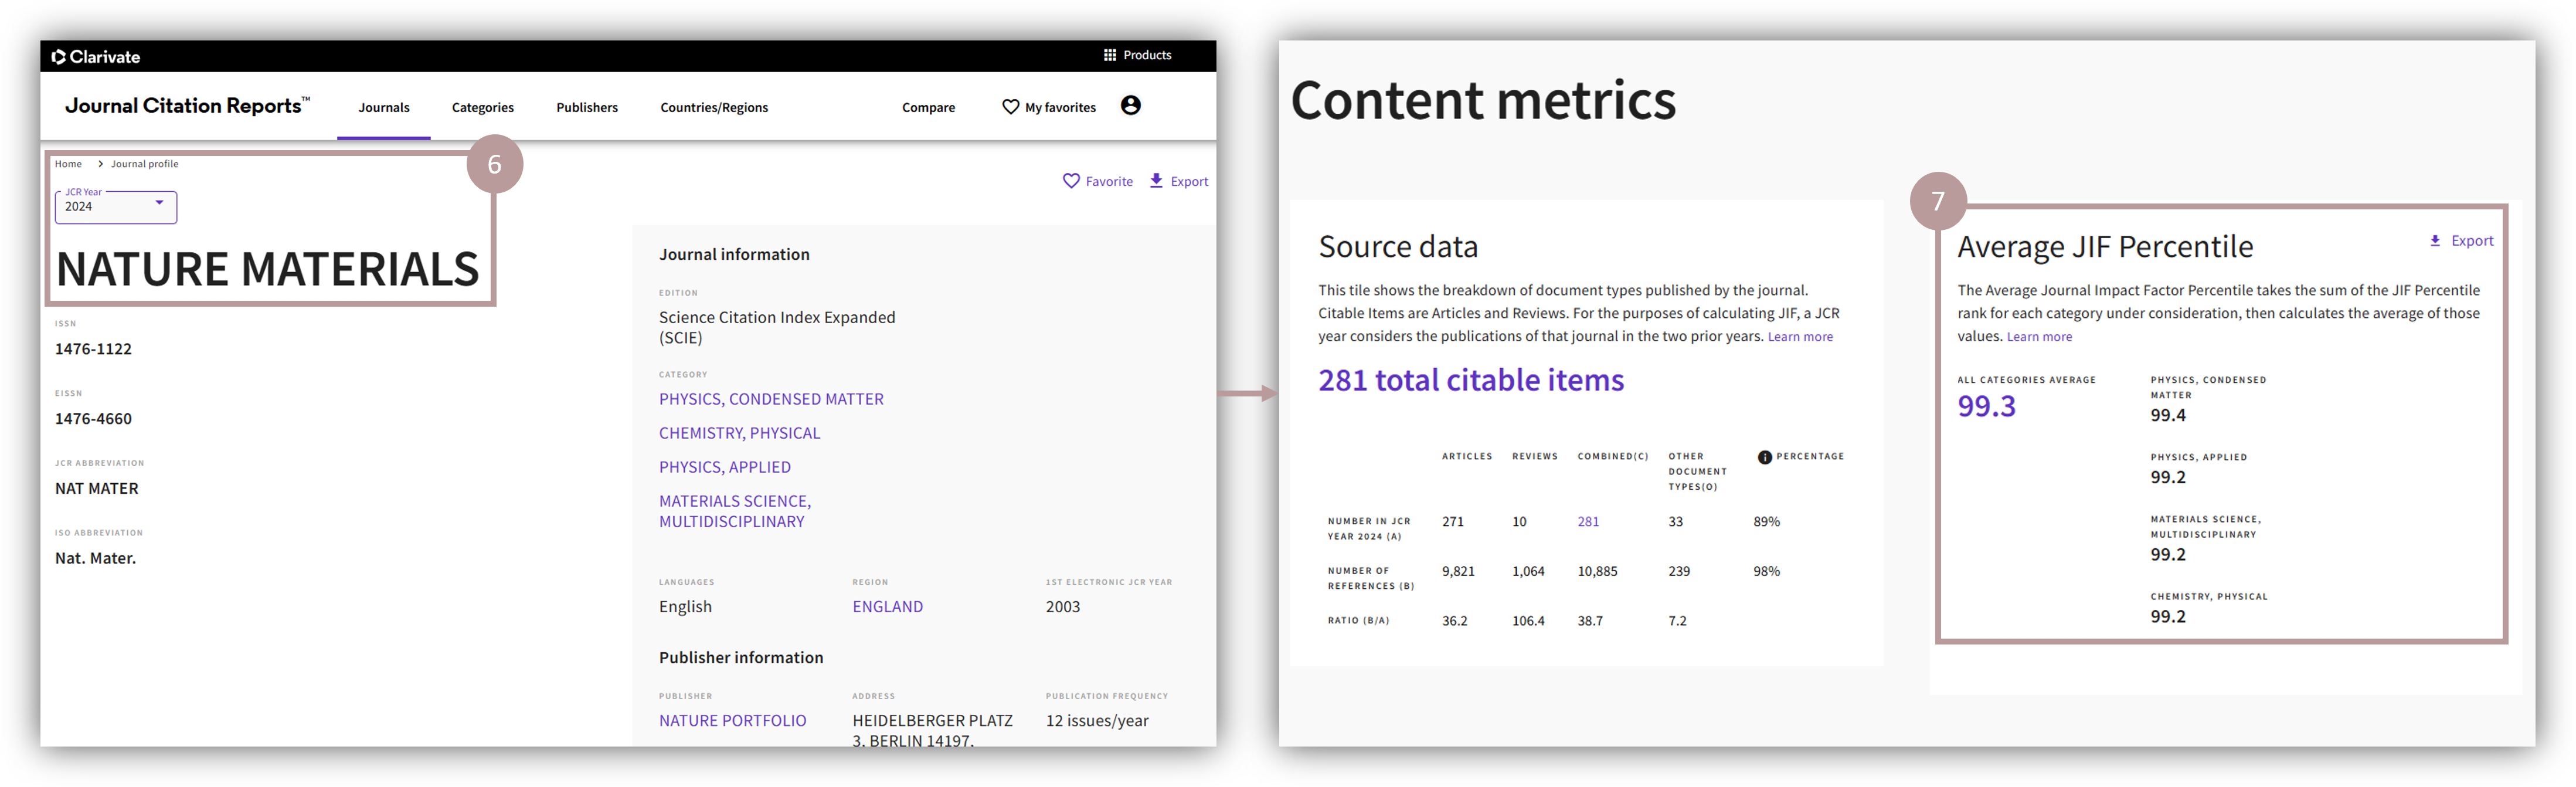Click Journal profile breadcrumb
Viewport: 2576px width, 787px height.
click(x=145, y=164)
